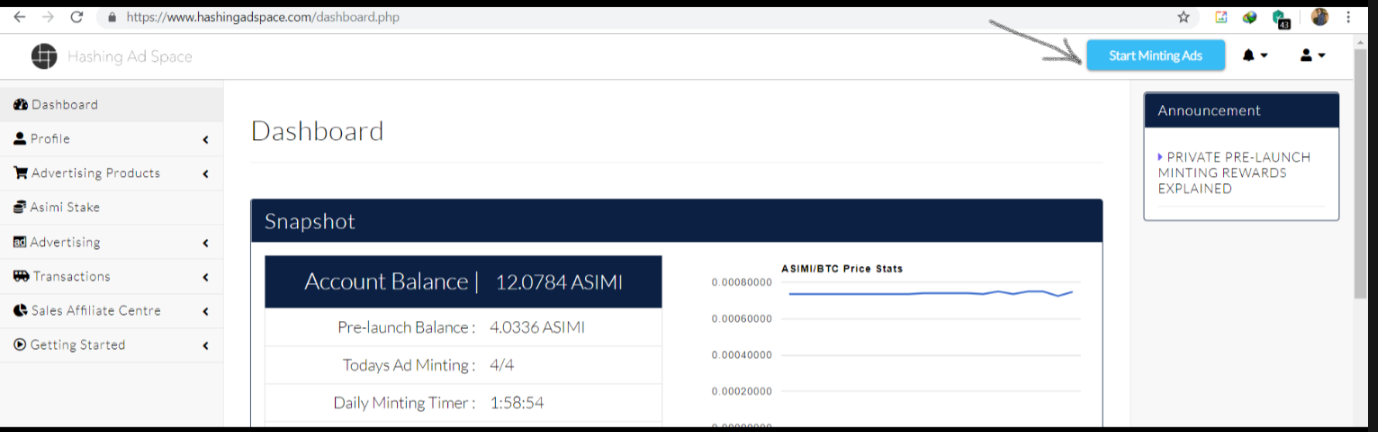Click the '0.00080000' chart axis label
The width and height of the screenshot is (1378, 432).
point(741,283)
